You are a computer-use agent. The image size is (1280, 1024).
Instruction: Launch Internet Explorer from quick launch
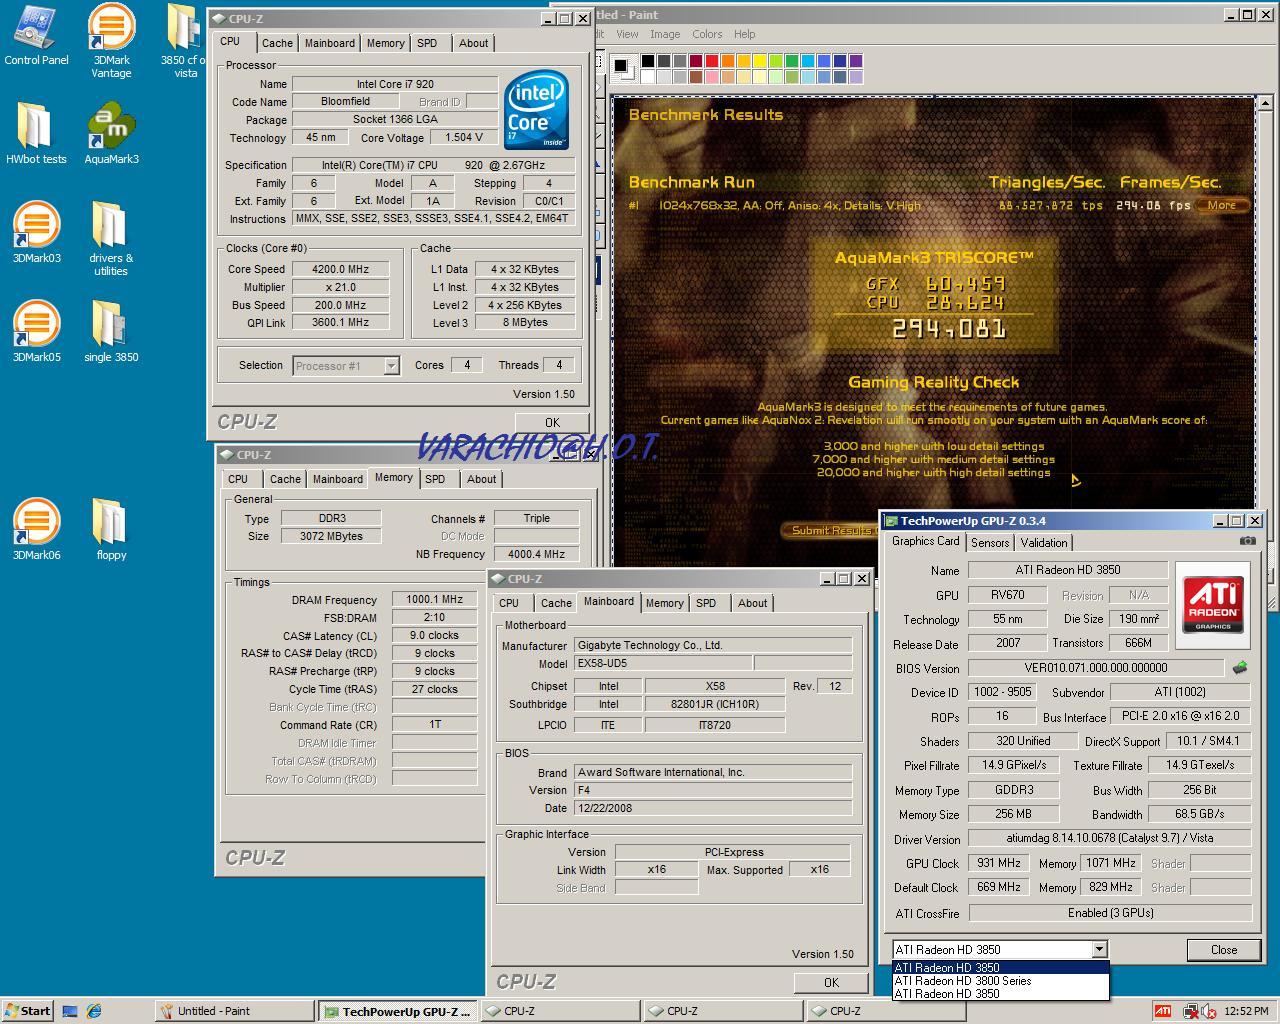[94, 1011]
